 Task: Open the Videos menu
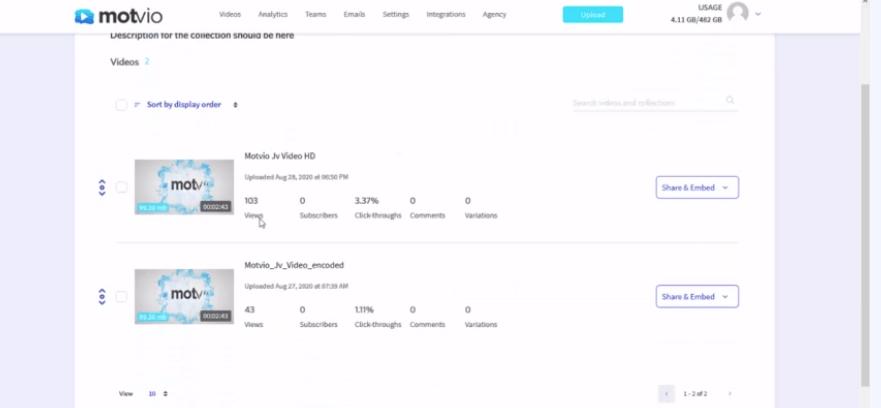click(230, 15)
